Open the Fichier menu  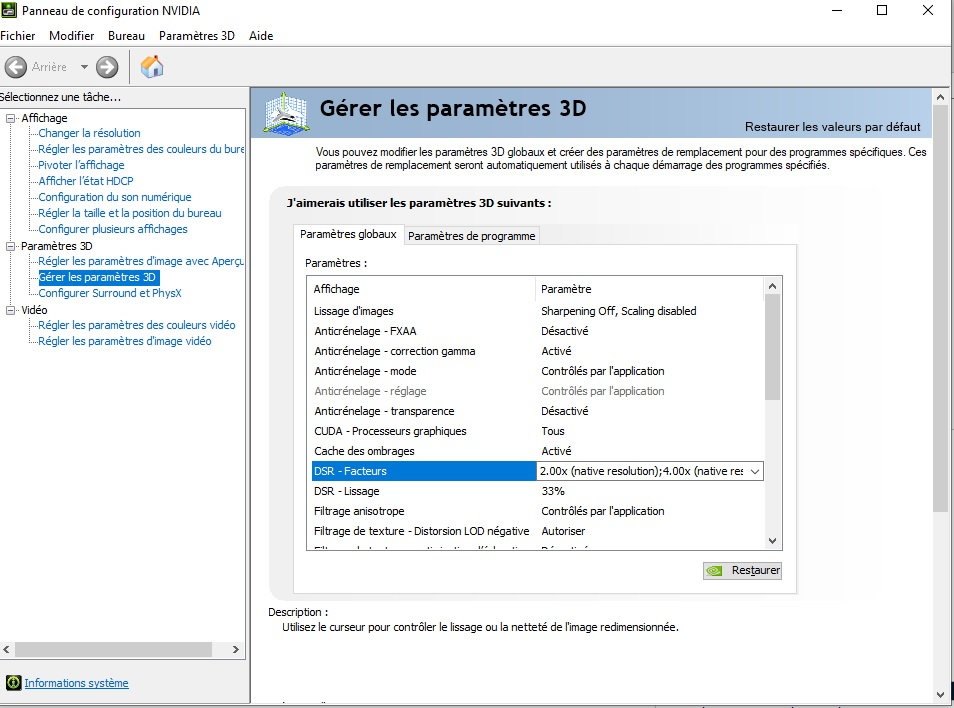point(18,36)
